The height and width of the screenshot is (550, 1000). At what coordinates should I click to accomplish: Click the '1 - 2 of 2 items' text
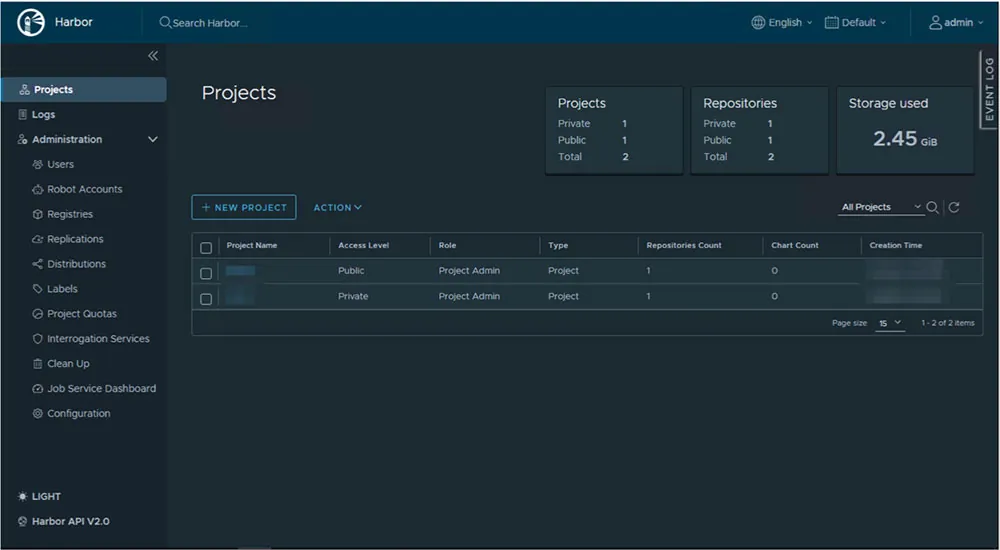pyautogui.click(x=948, y=323)
